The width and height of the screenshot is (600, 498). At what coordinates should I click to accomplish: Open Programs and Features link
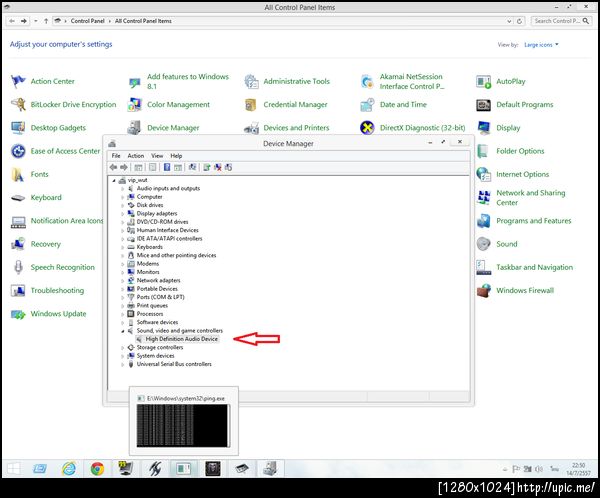tap(533, 221)
